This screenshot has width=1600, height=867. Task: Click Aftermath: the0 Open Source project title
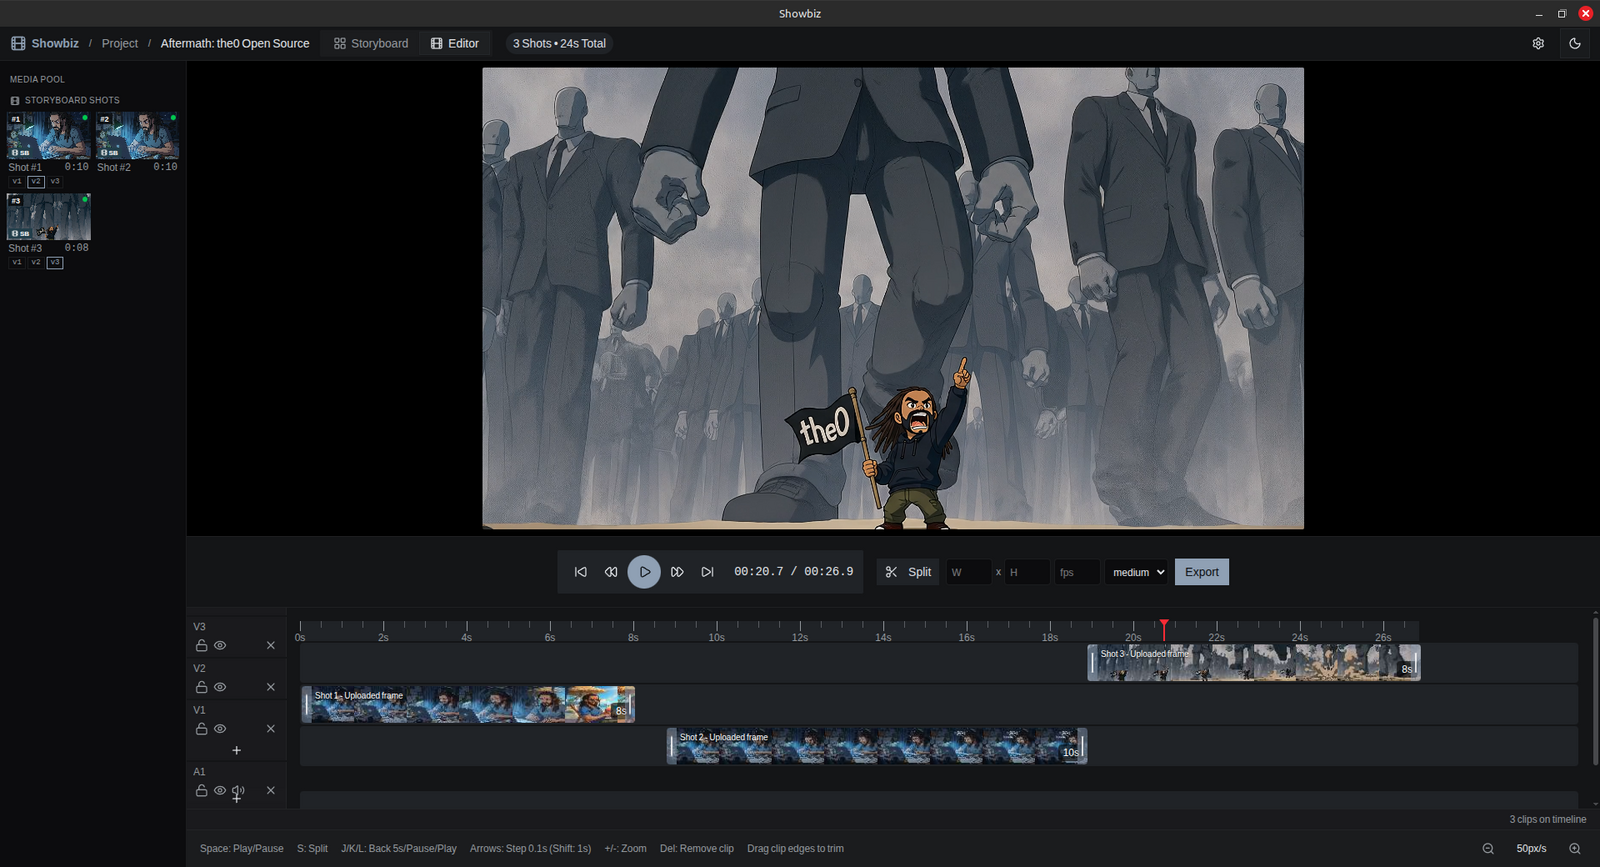tap(235, 43)
